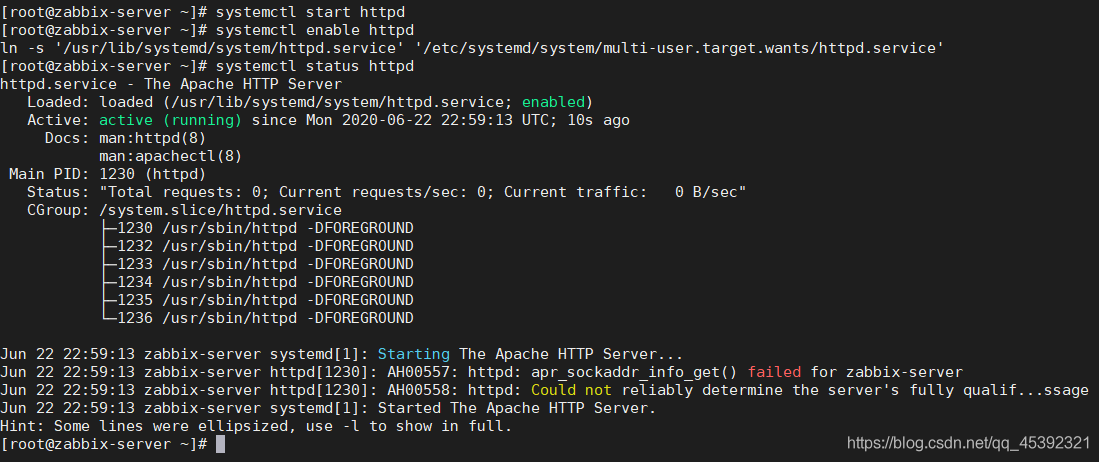1099x462 pixels.
Task: Click the 'systemctl status httpd' command
Action: click(x=315, y=66)
